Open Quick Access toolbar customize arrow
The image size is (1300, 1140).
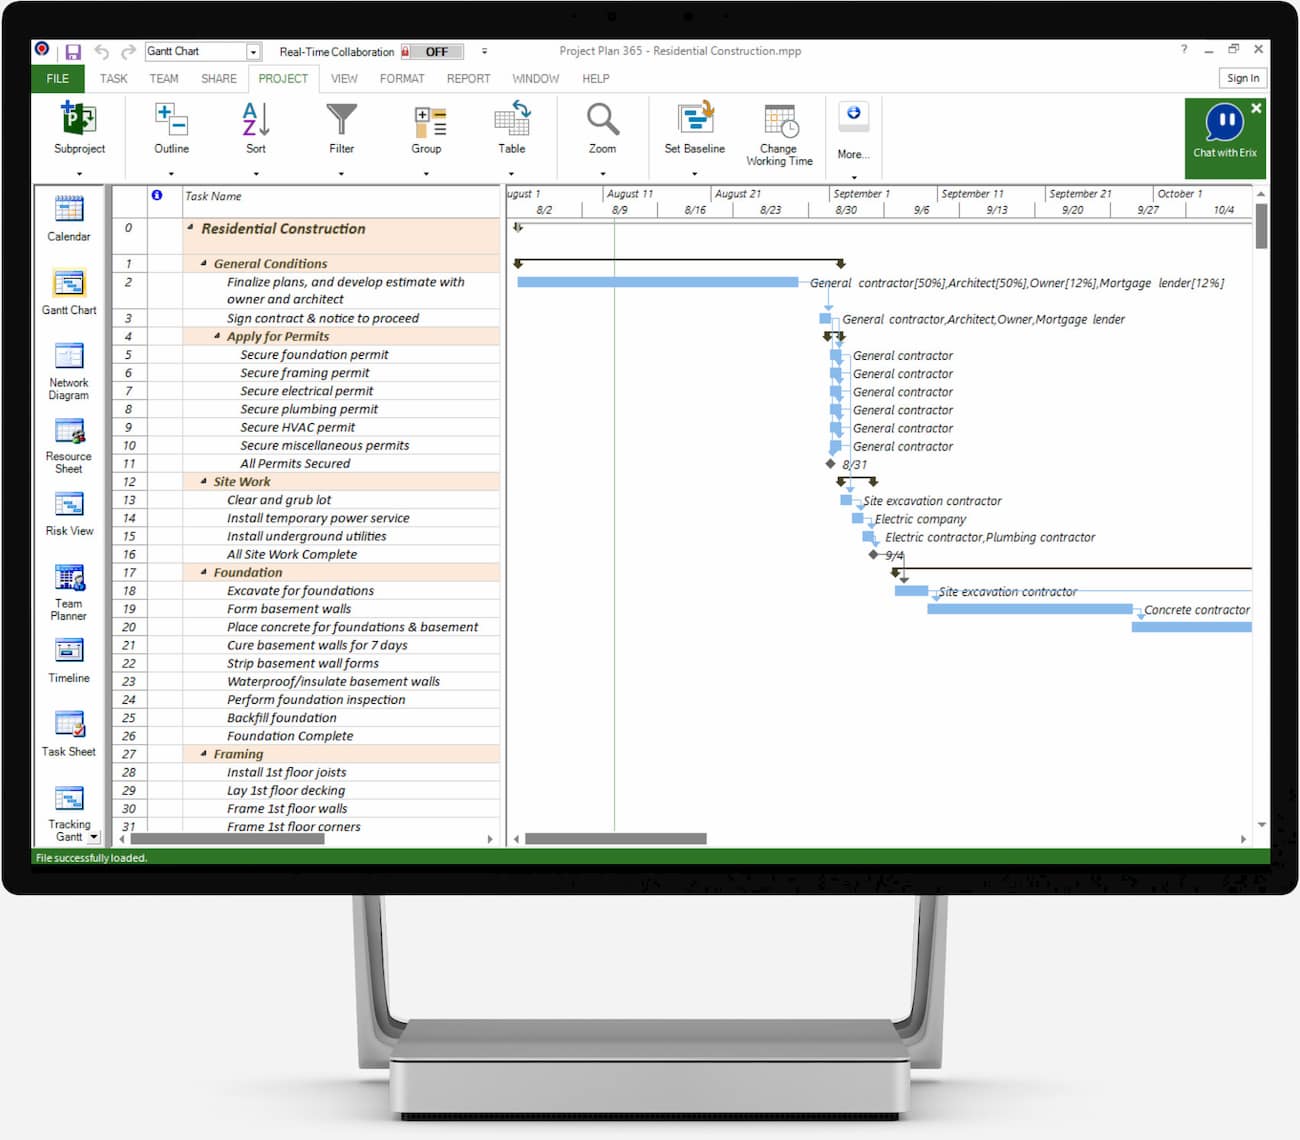[x=485, y=51]
